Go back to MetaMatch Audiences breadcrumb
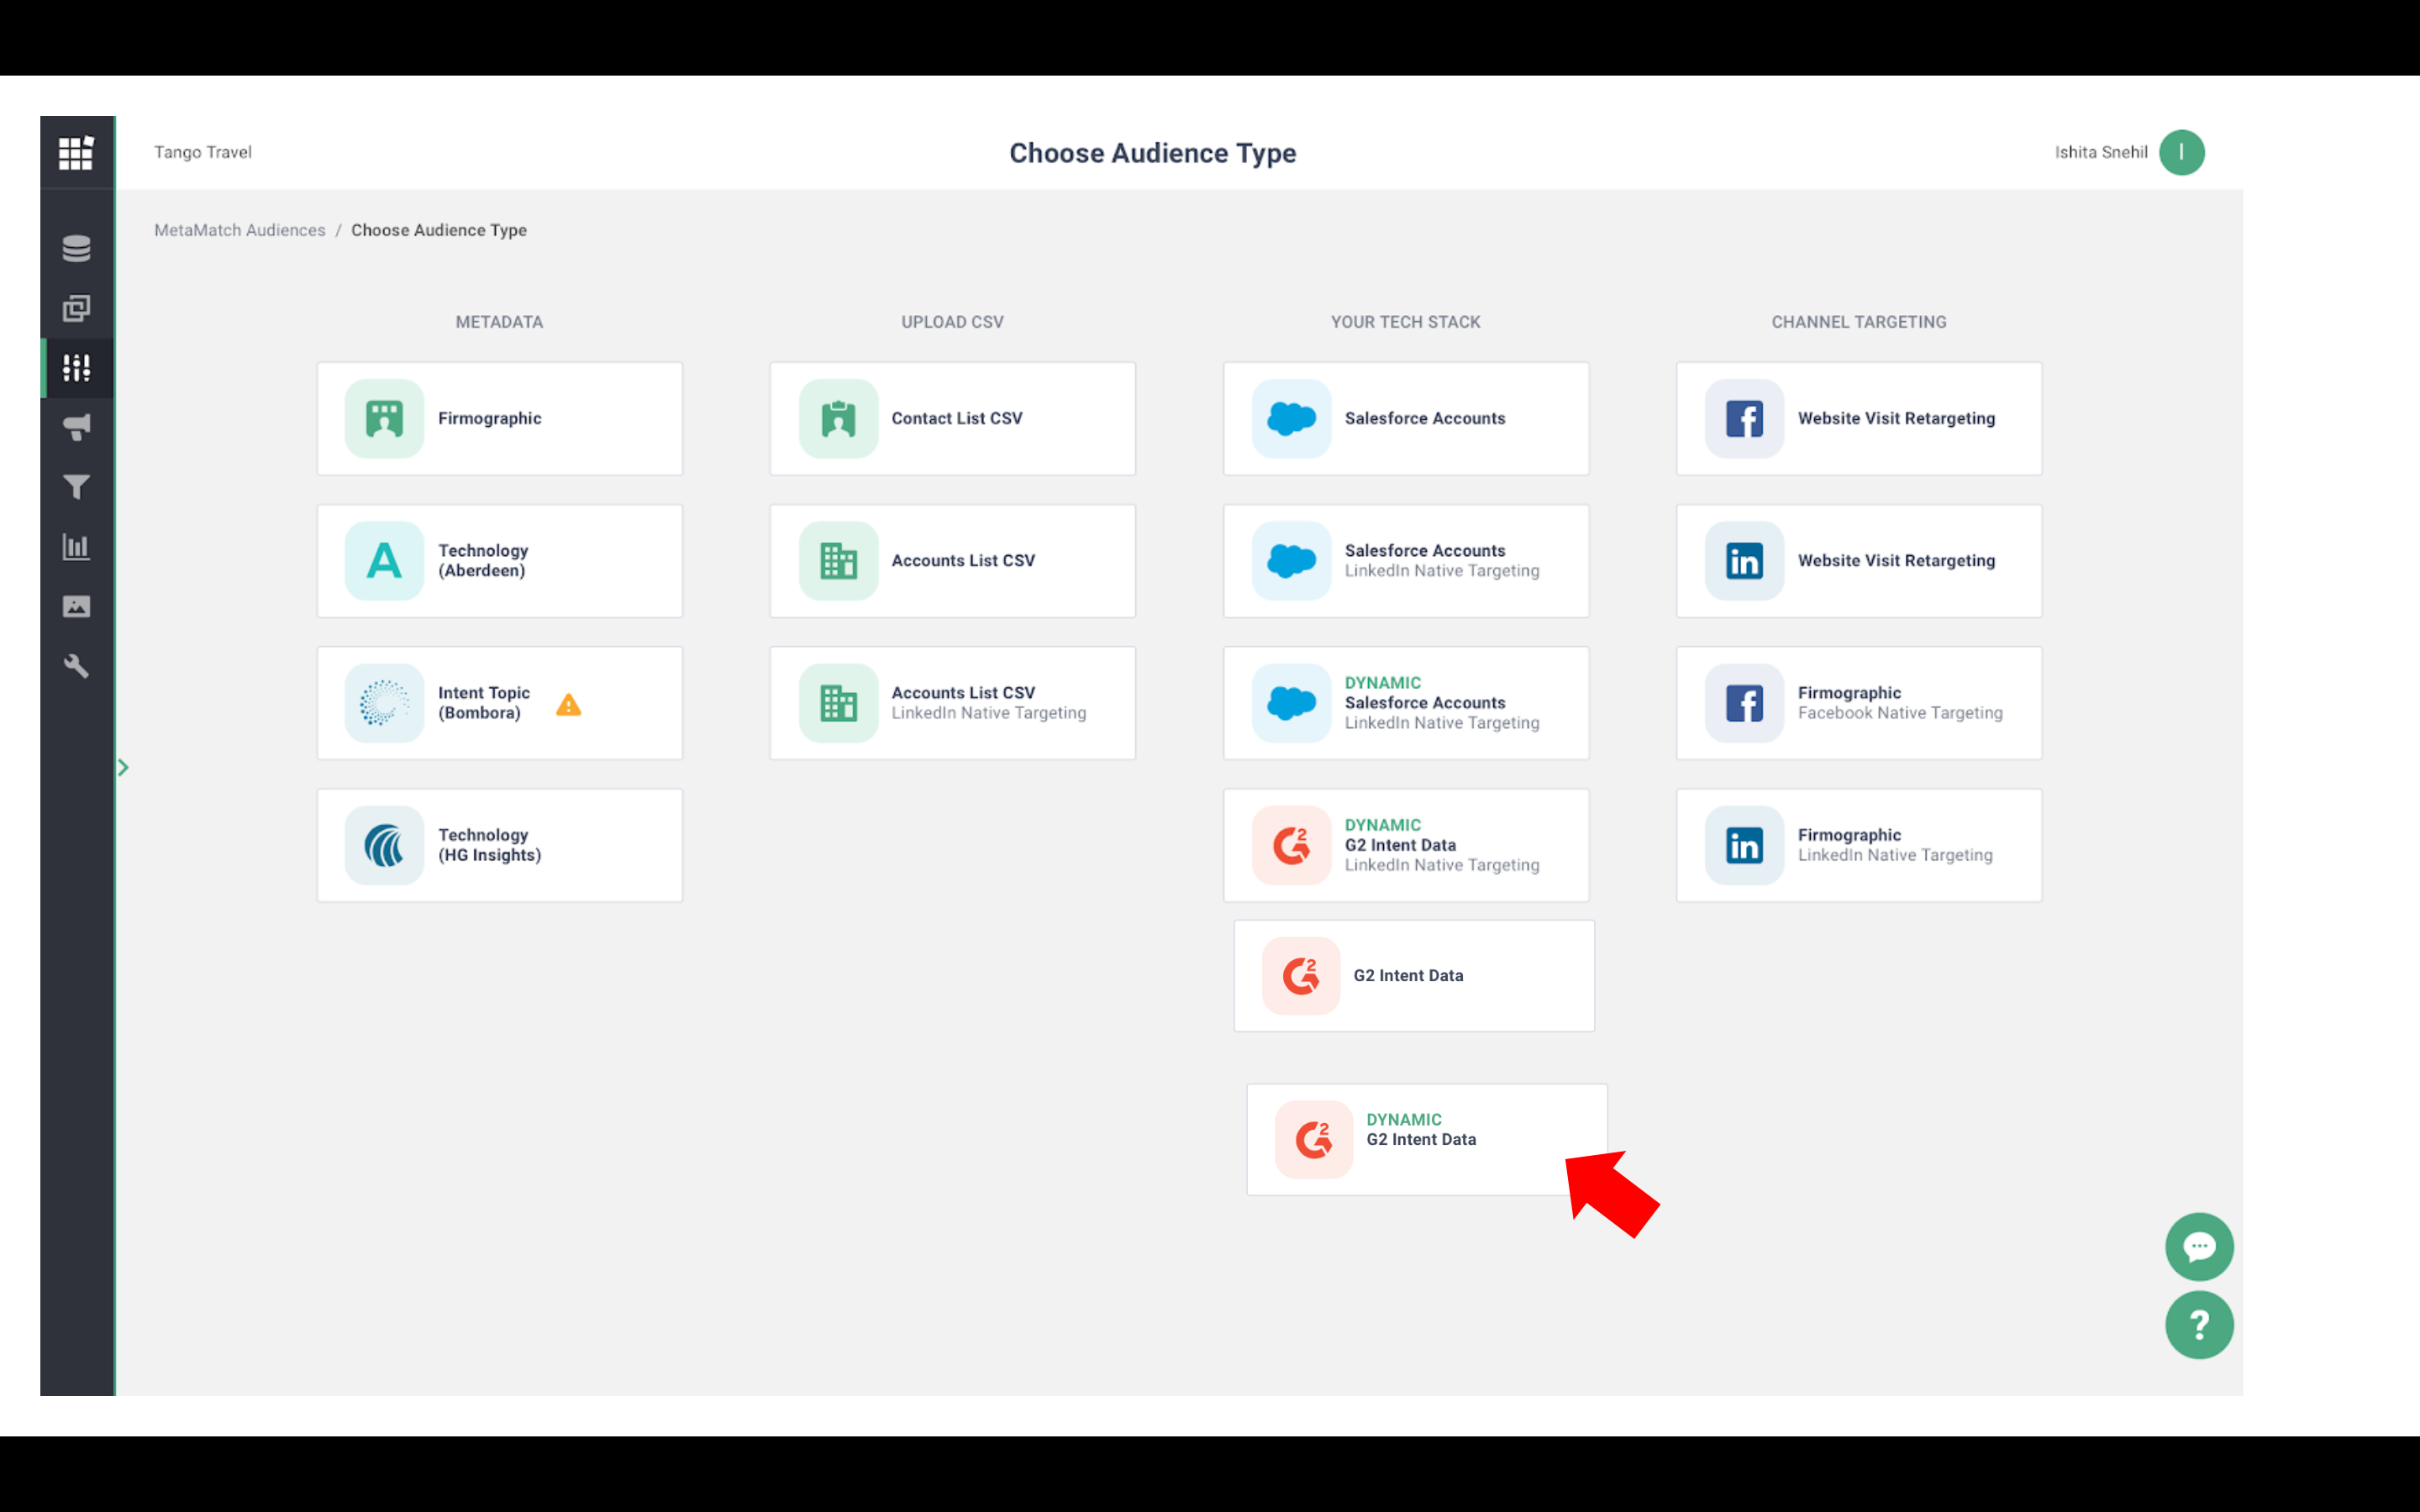Screen dimensions: 2420x1512 pos(240,230)
